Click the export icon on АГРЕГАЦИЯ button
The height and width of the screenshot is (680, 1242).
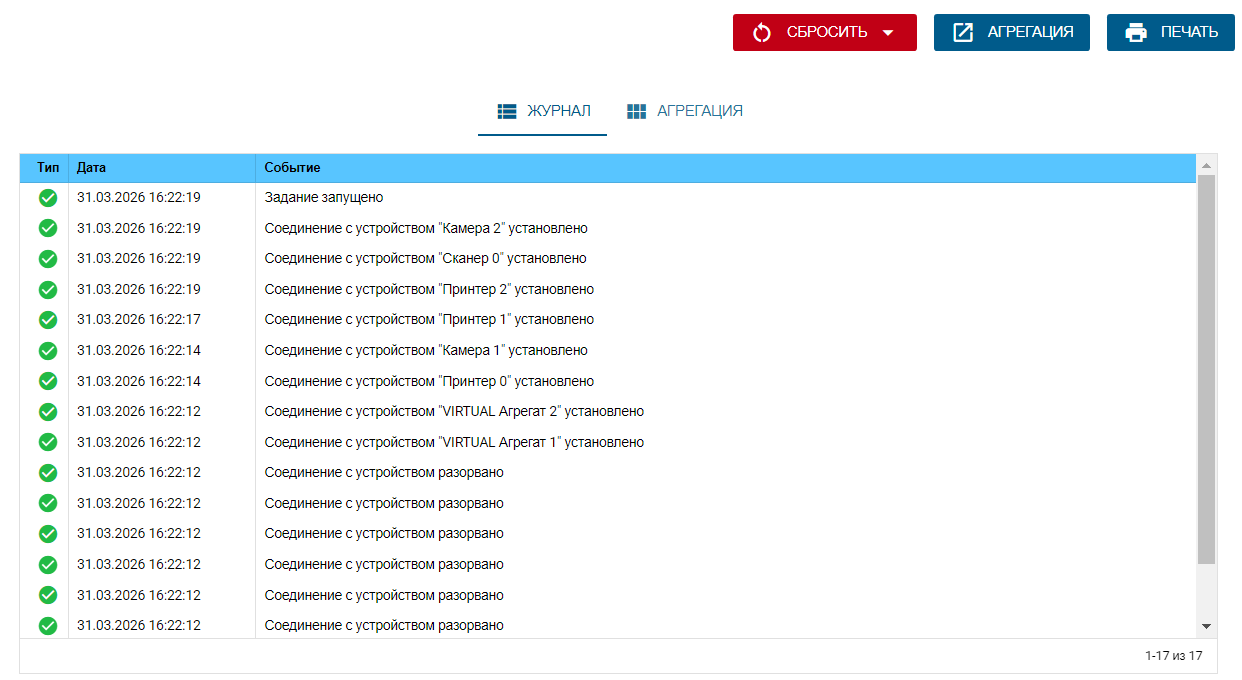pyautogui.click(x=961, y=32)
